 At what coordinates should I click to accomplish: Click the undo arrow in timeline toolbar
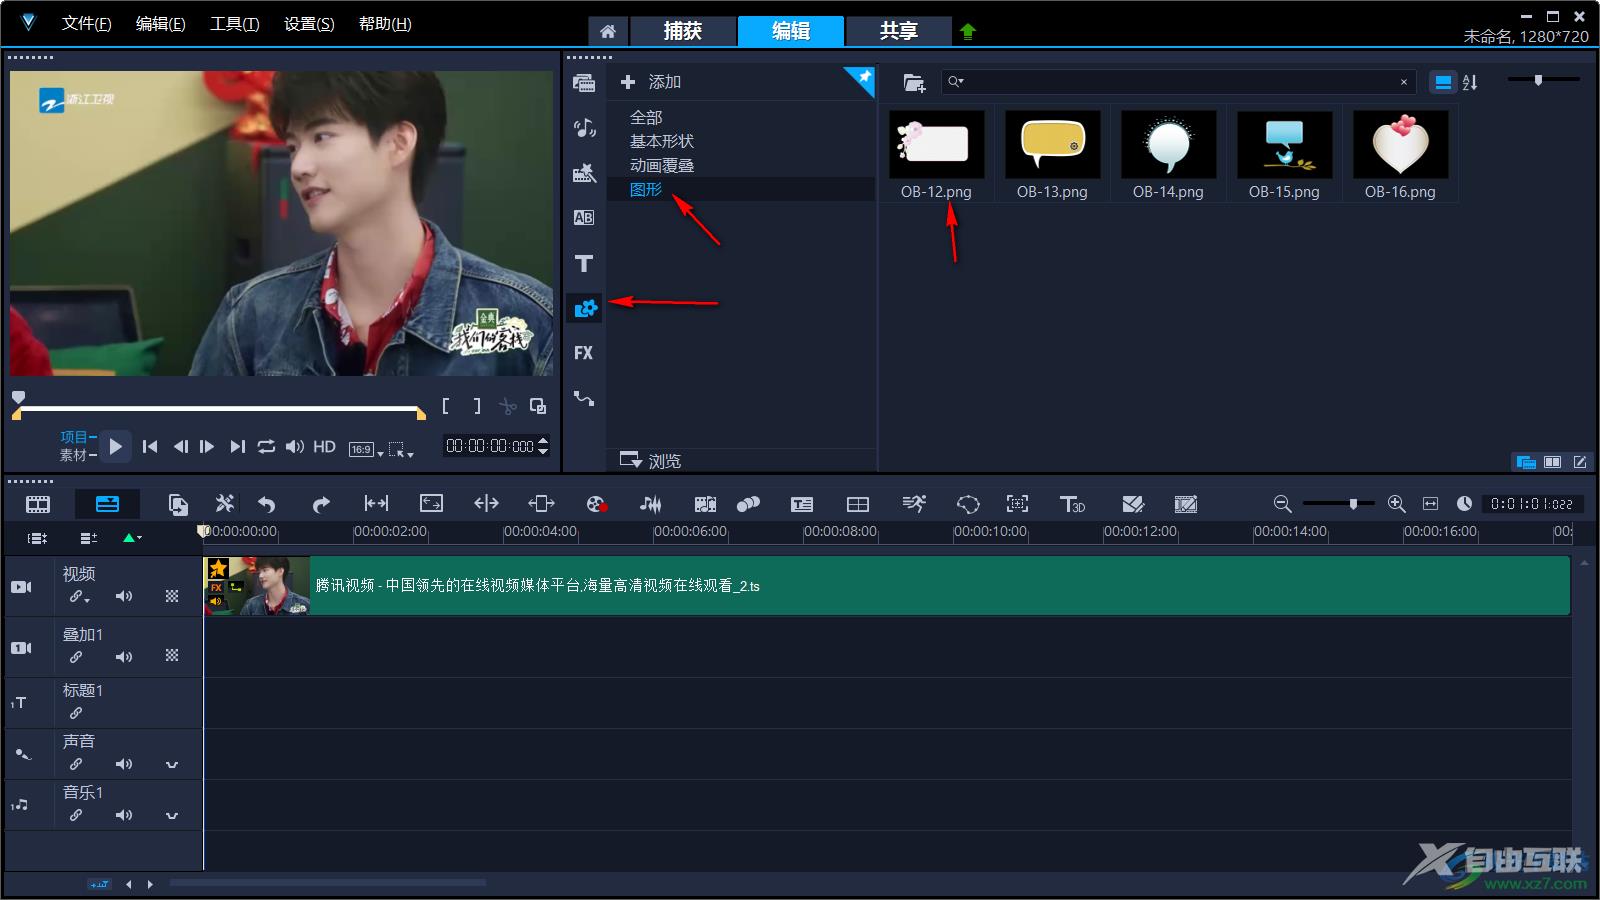[x=267, y=504]
